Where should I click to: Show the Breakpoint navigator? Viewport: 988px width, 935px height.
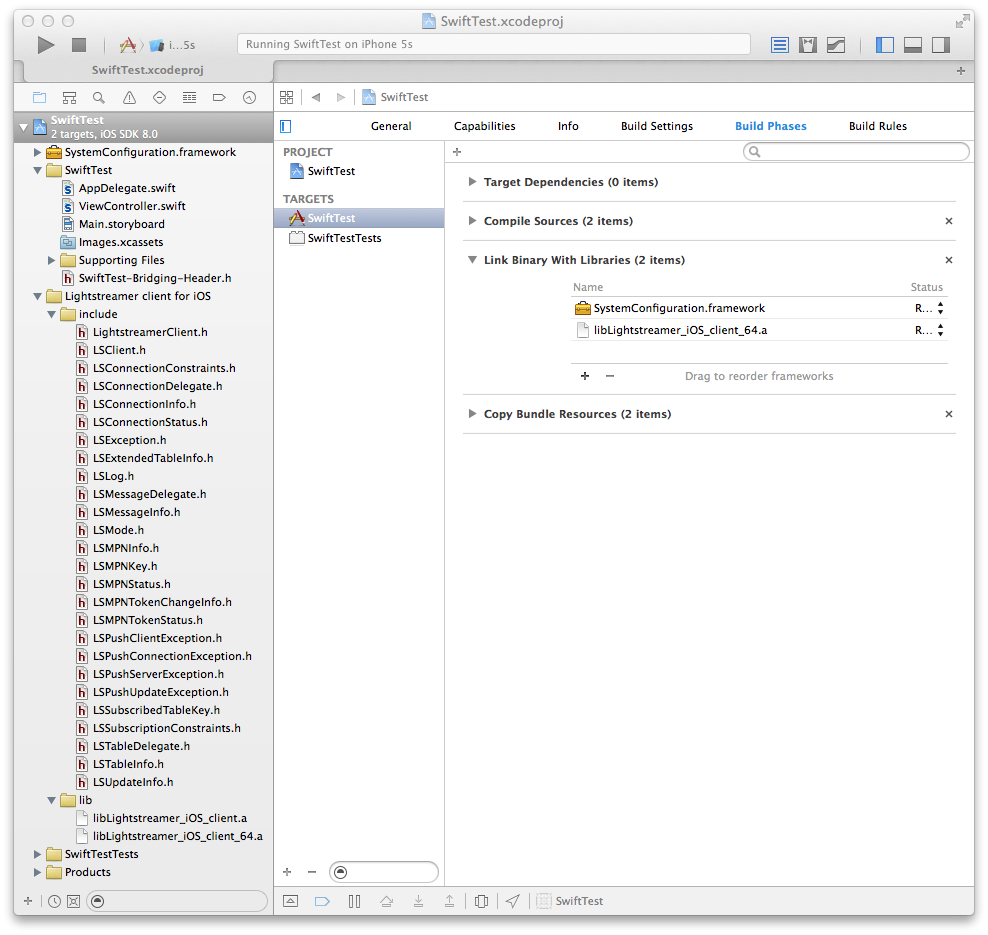[219, 98]
